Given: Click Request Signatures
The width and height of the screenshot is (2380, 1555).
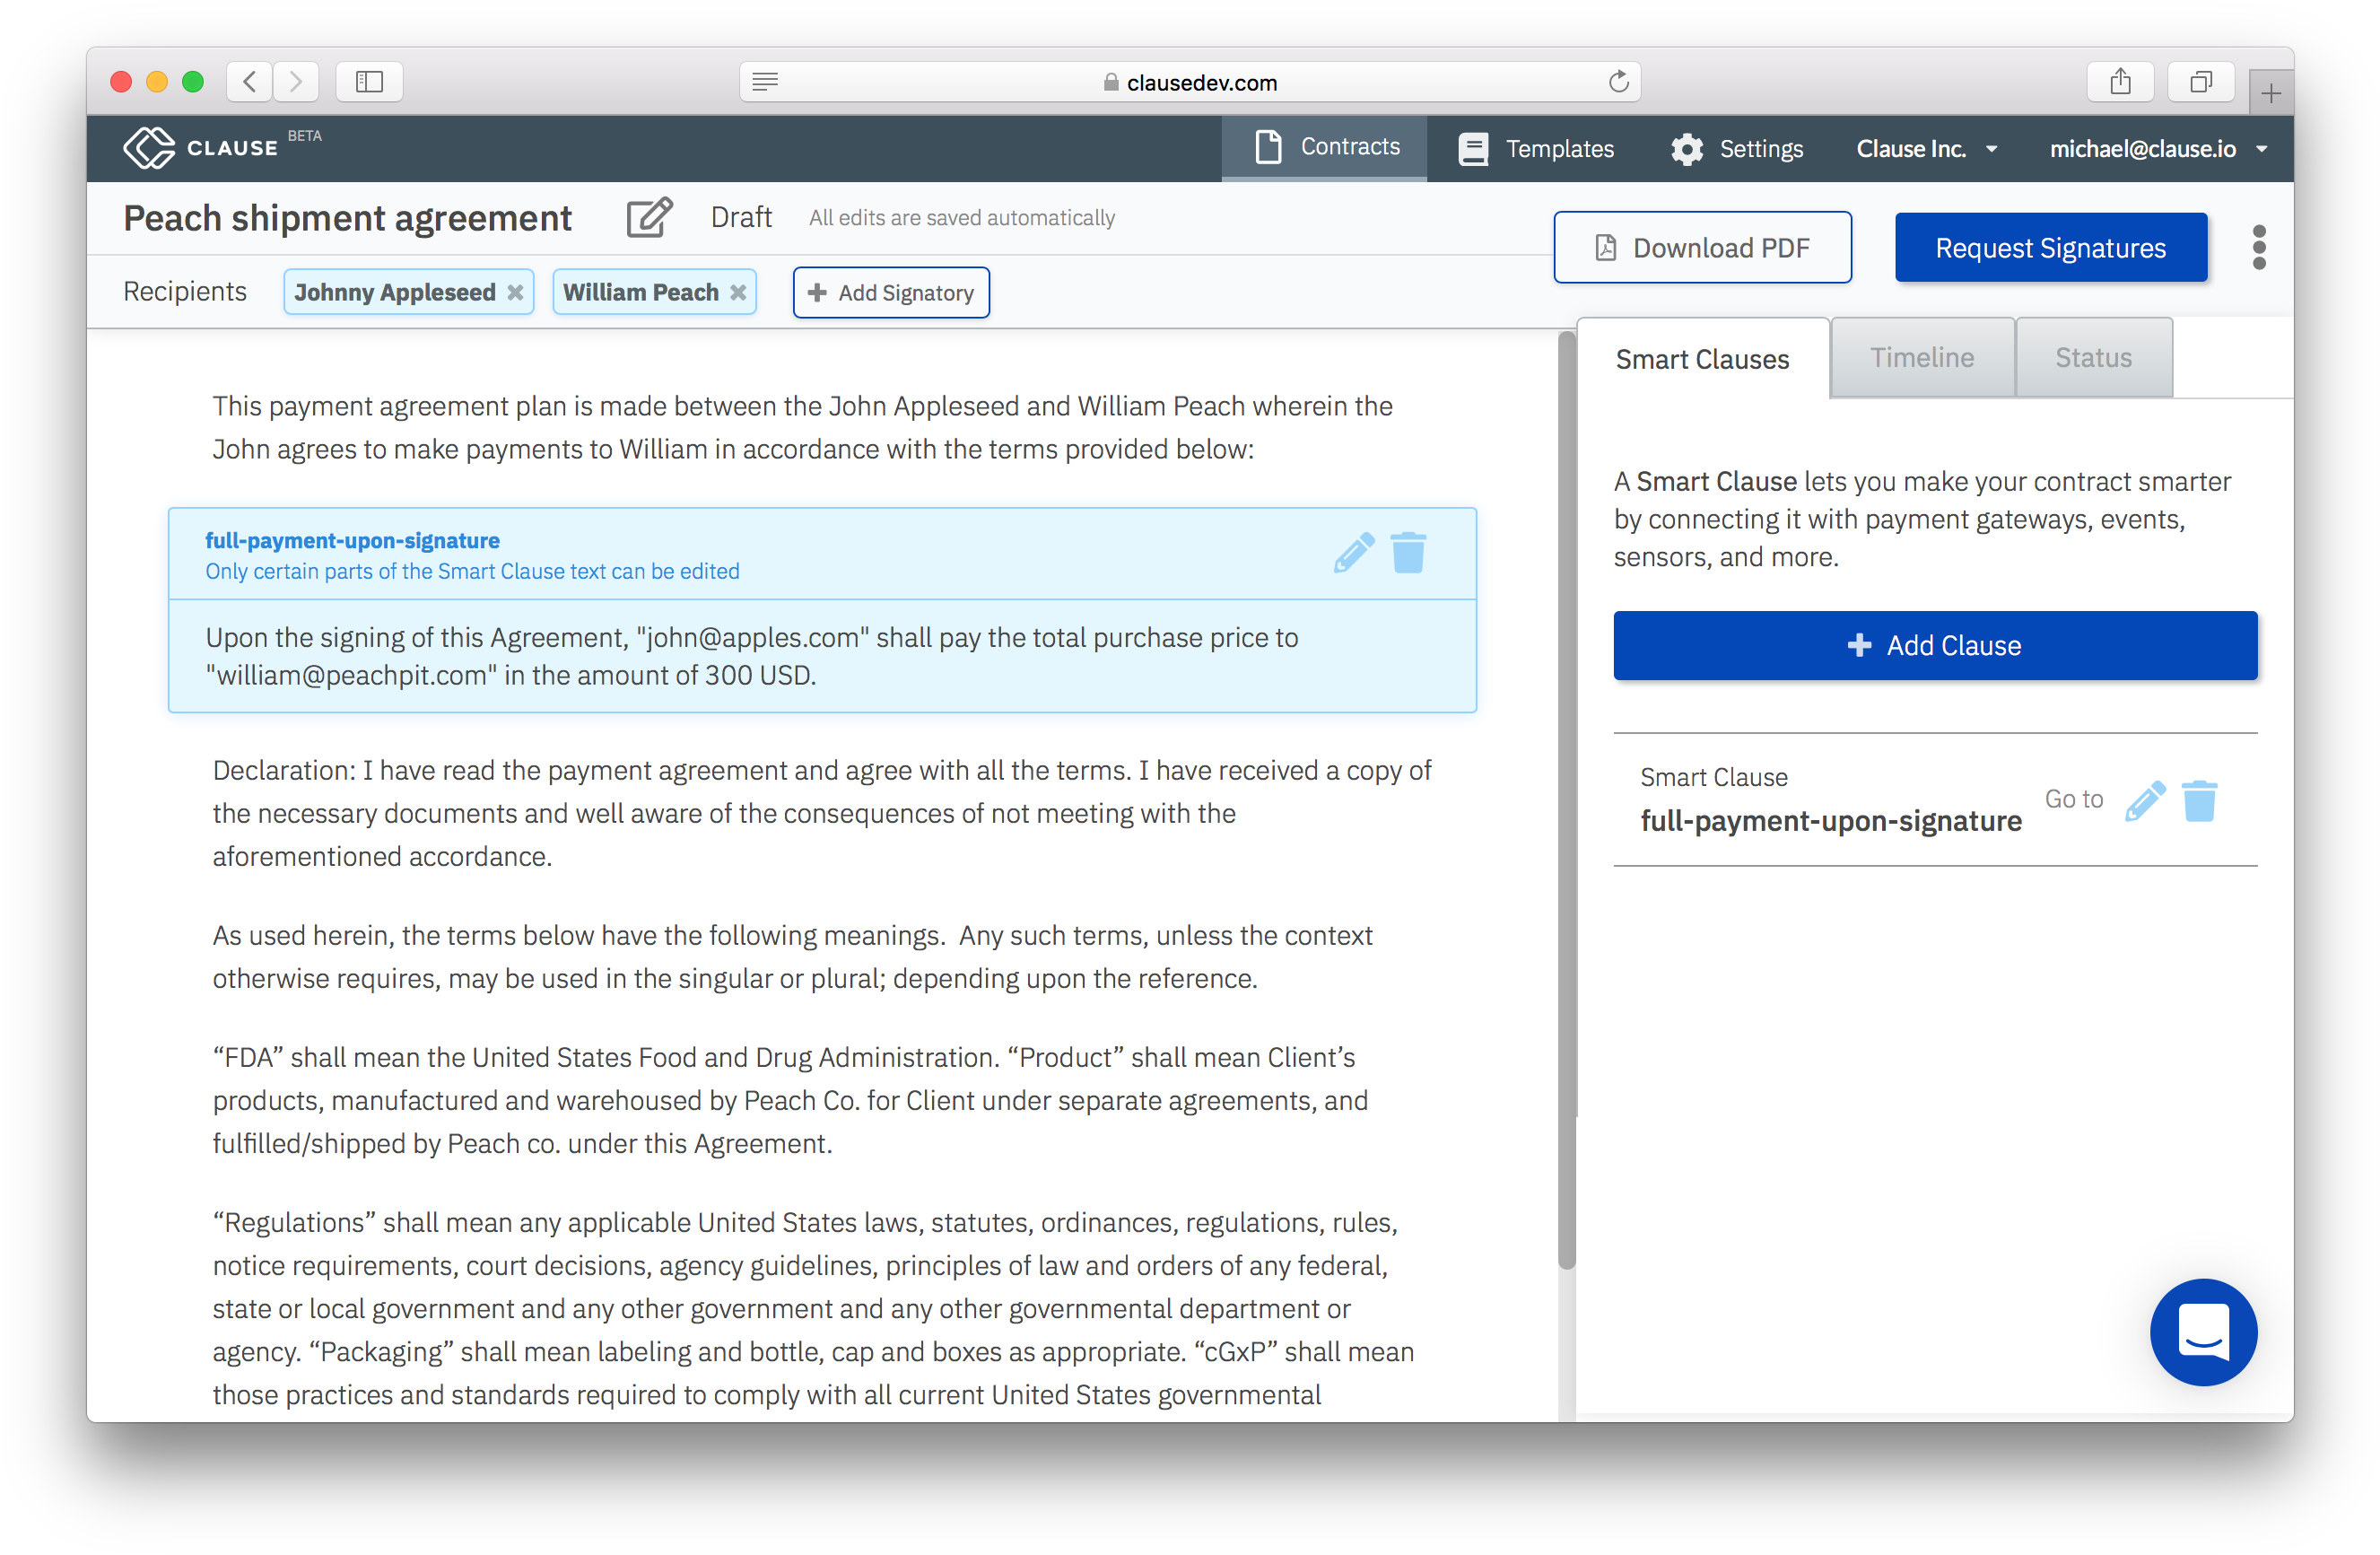Looking at the screenshot, I should [2050, 247].
